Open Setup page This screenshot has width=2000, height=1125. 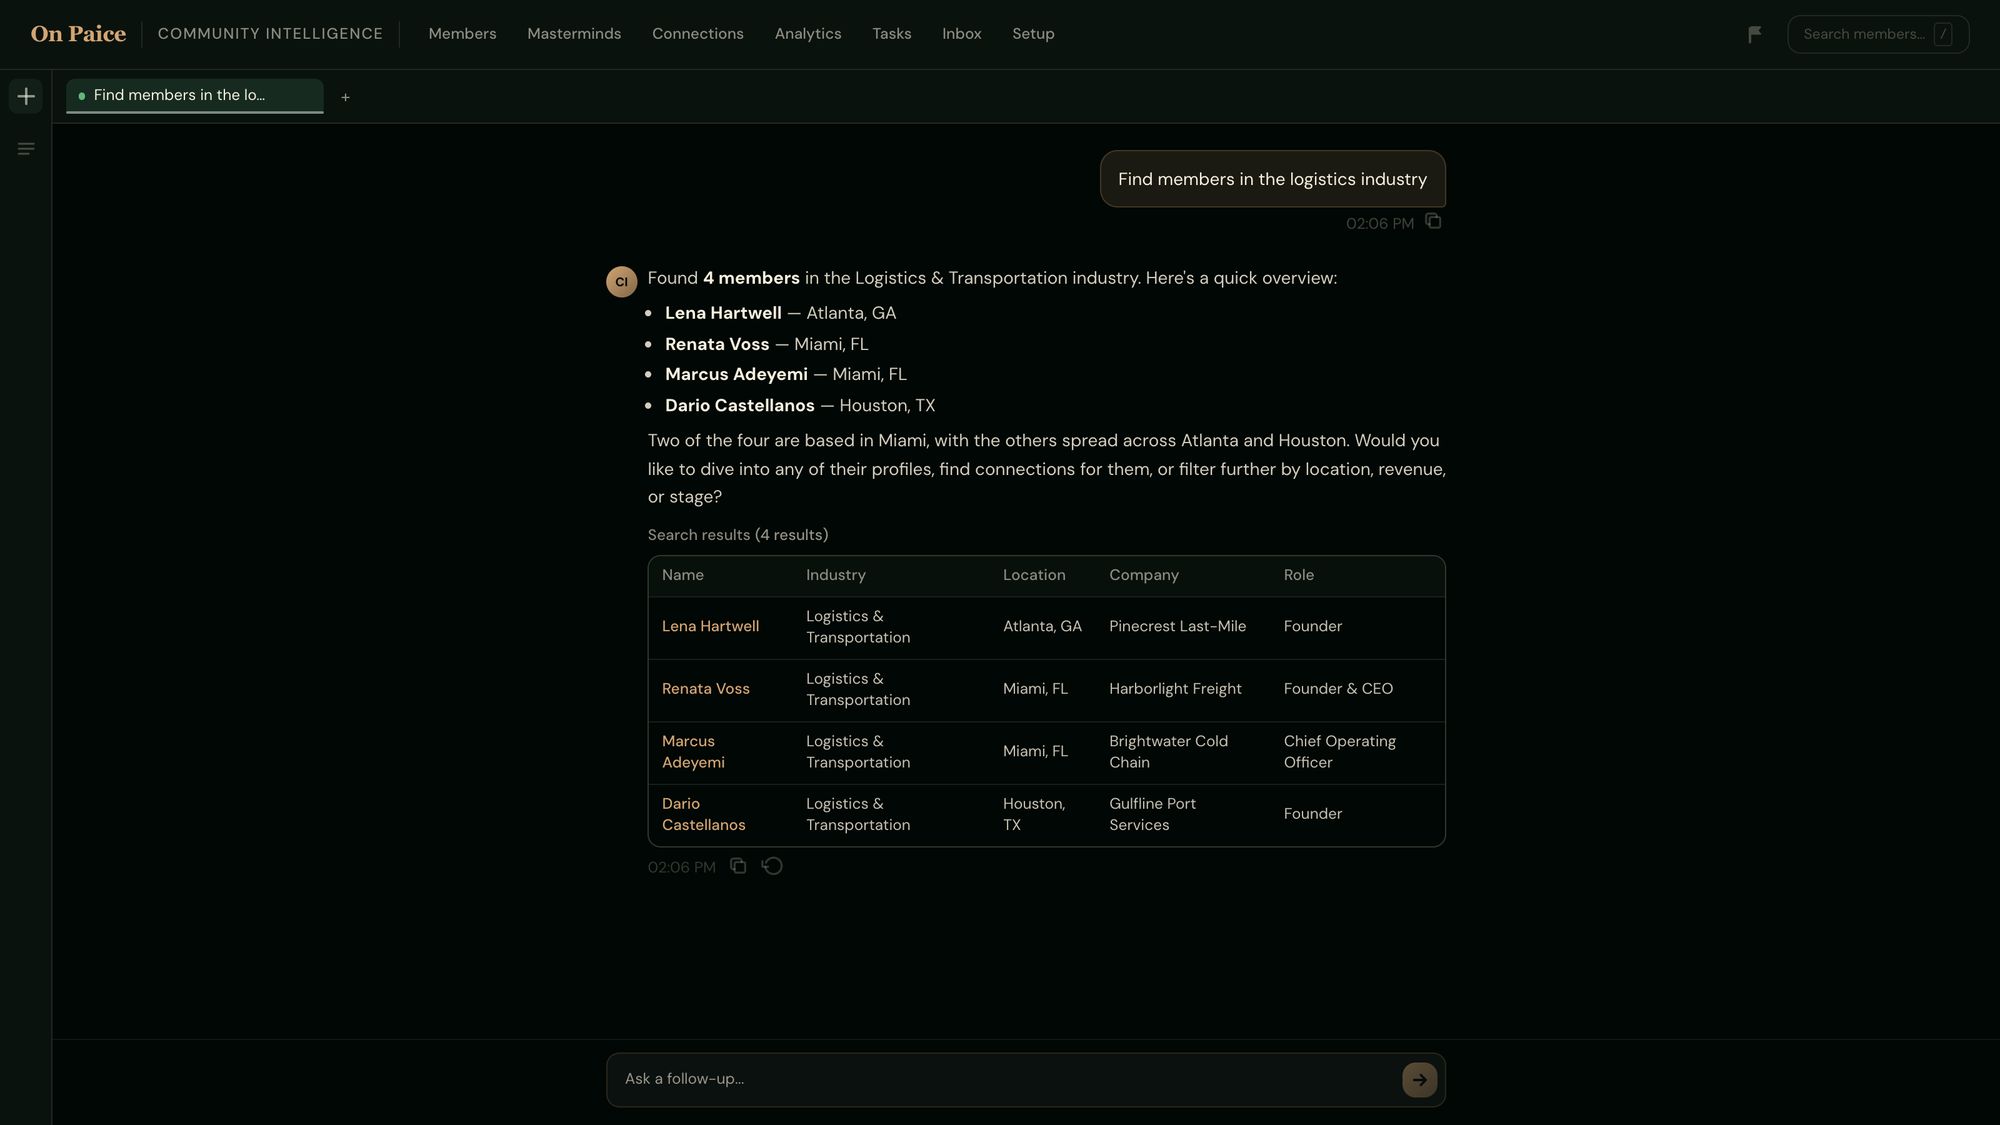1033,34
